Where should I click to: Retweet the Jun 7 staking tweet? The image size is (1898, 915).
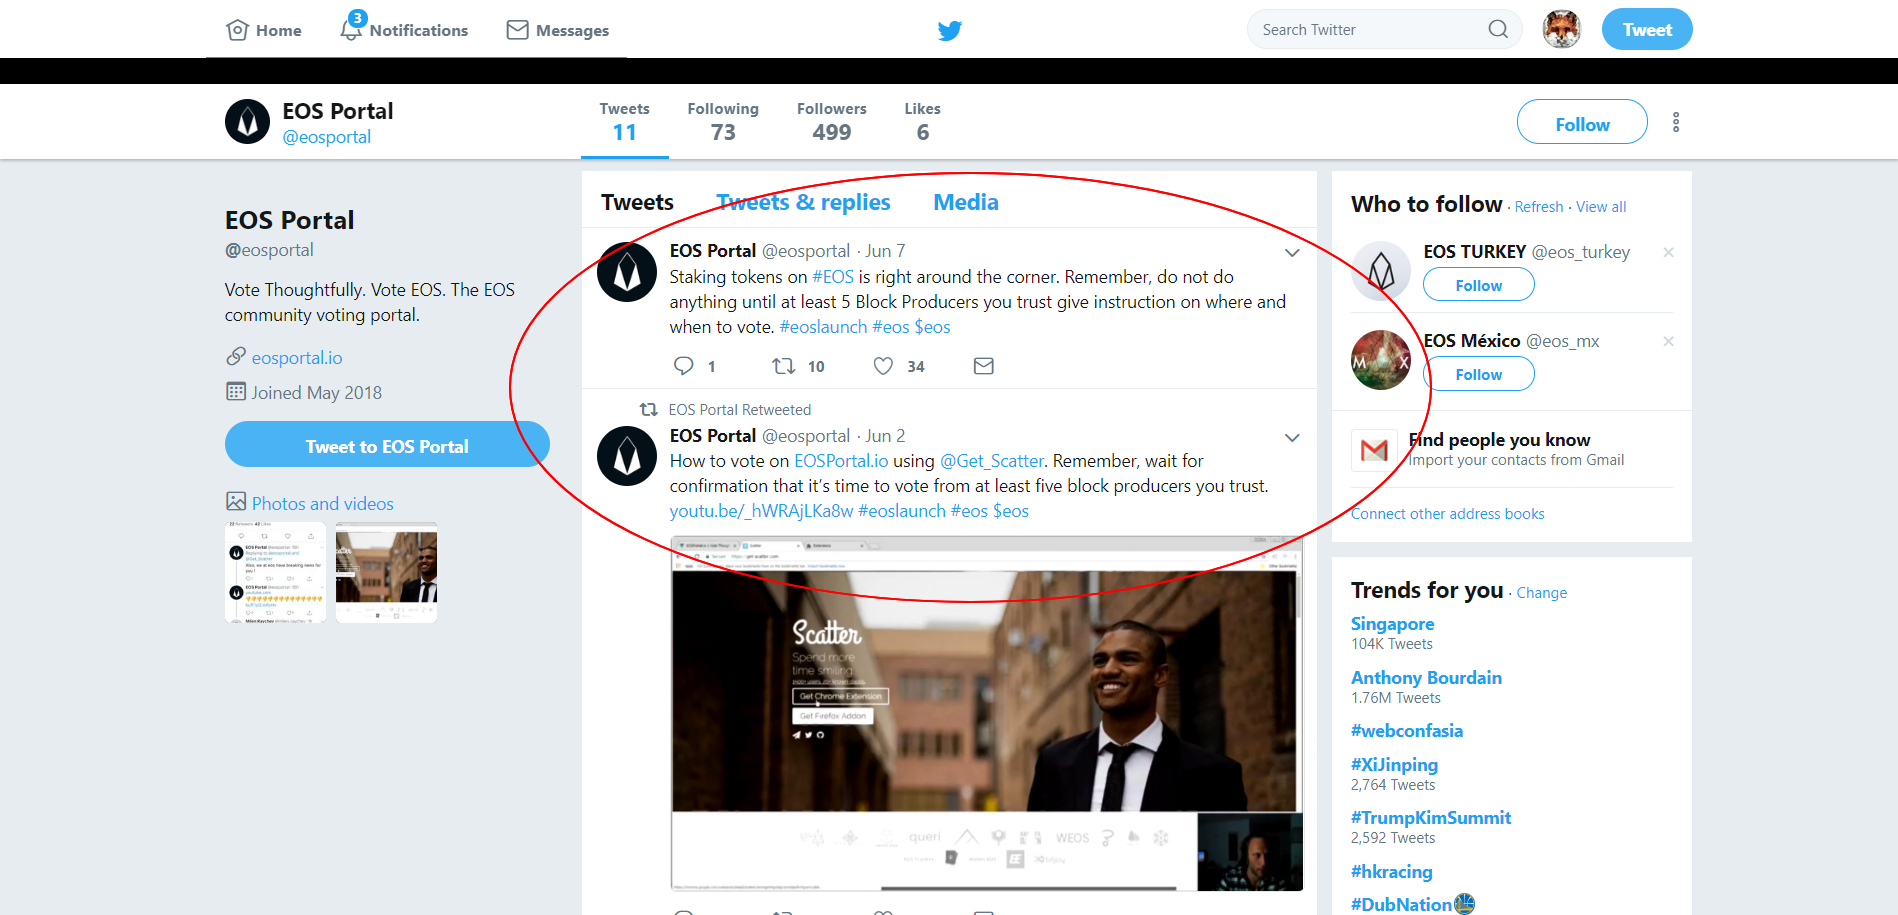783,366
